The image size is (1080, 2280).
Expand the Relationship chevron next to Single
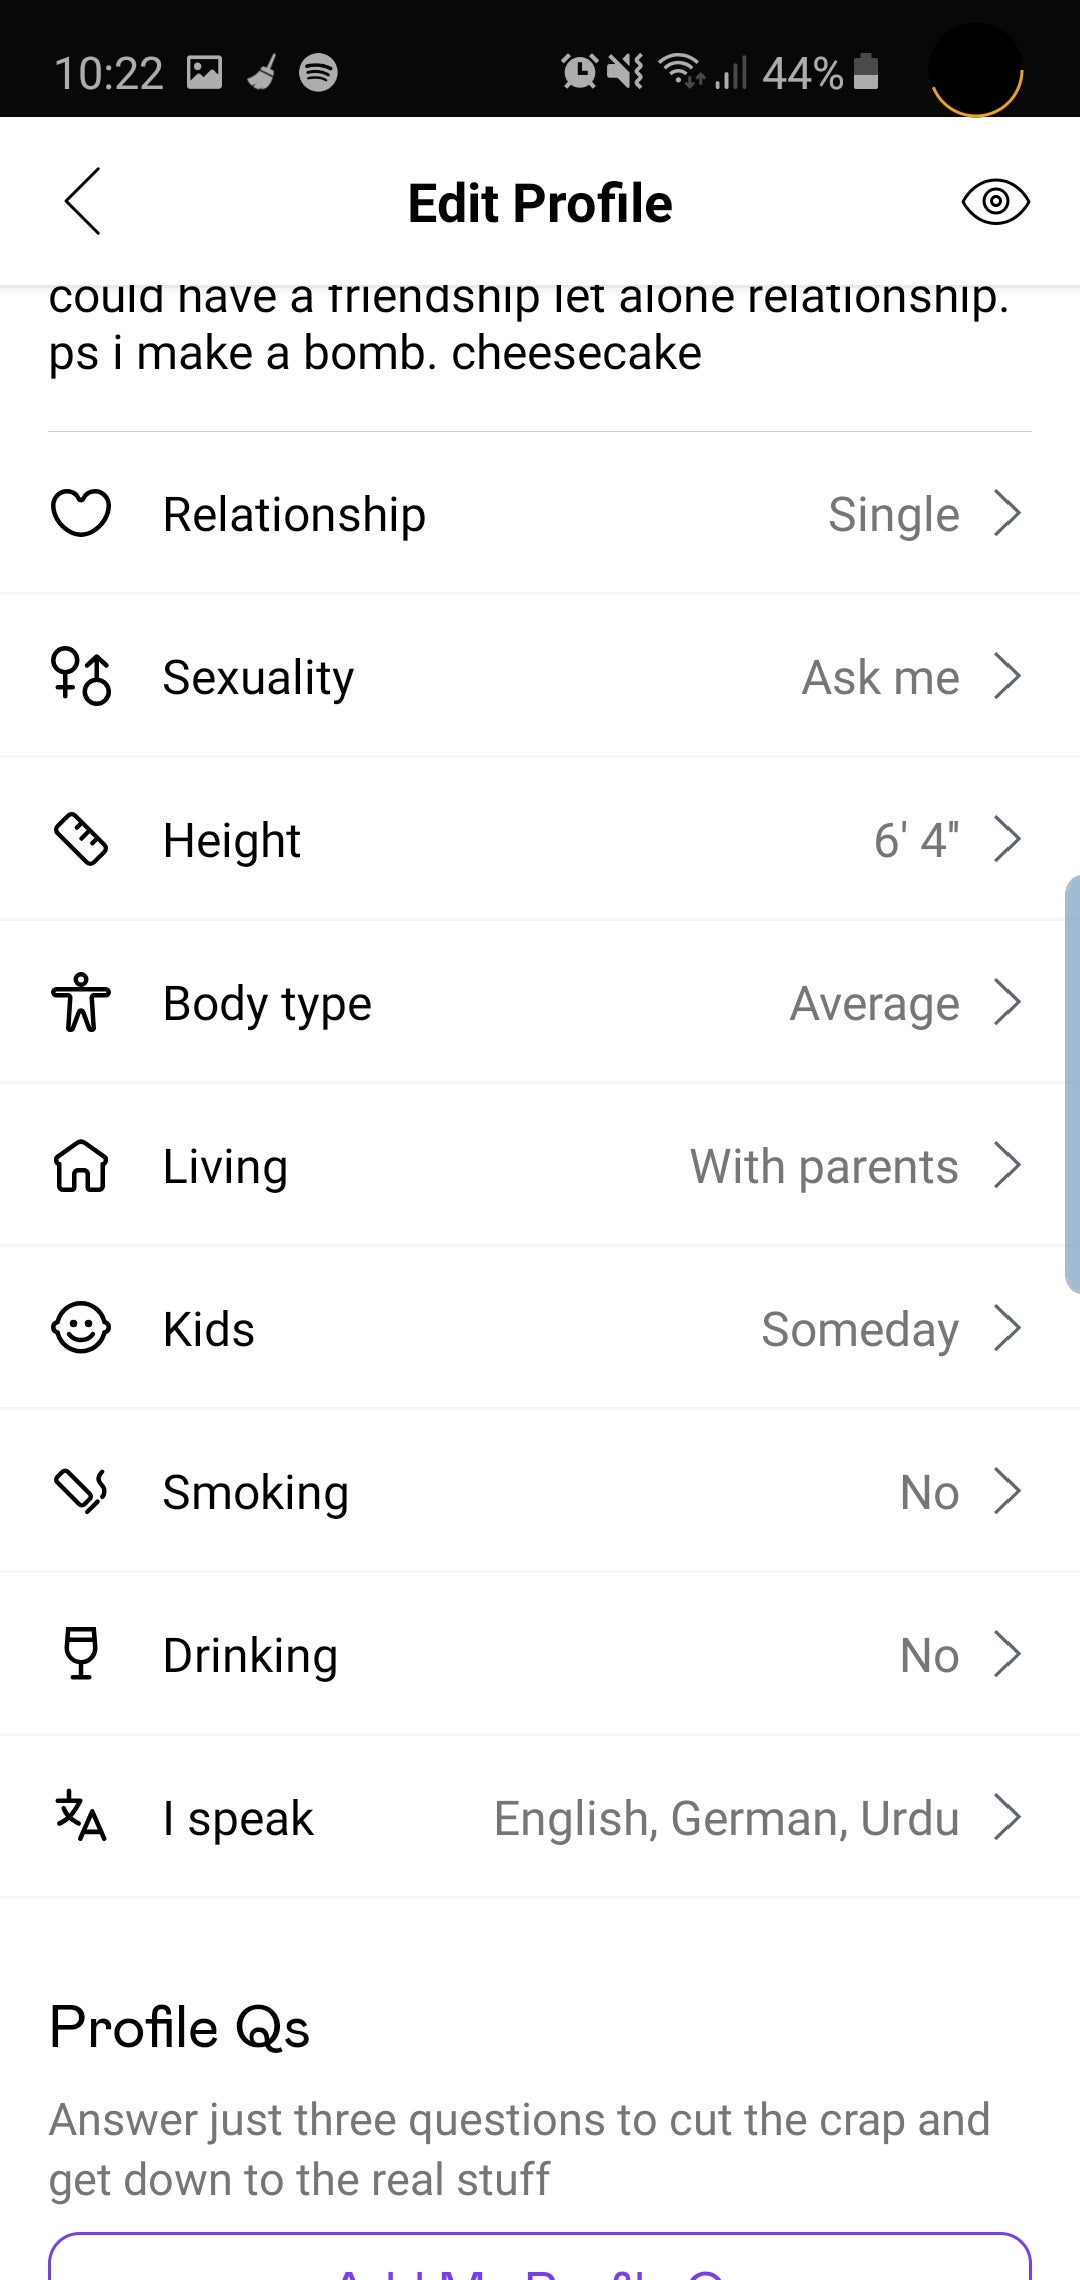click(1007, 514)
